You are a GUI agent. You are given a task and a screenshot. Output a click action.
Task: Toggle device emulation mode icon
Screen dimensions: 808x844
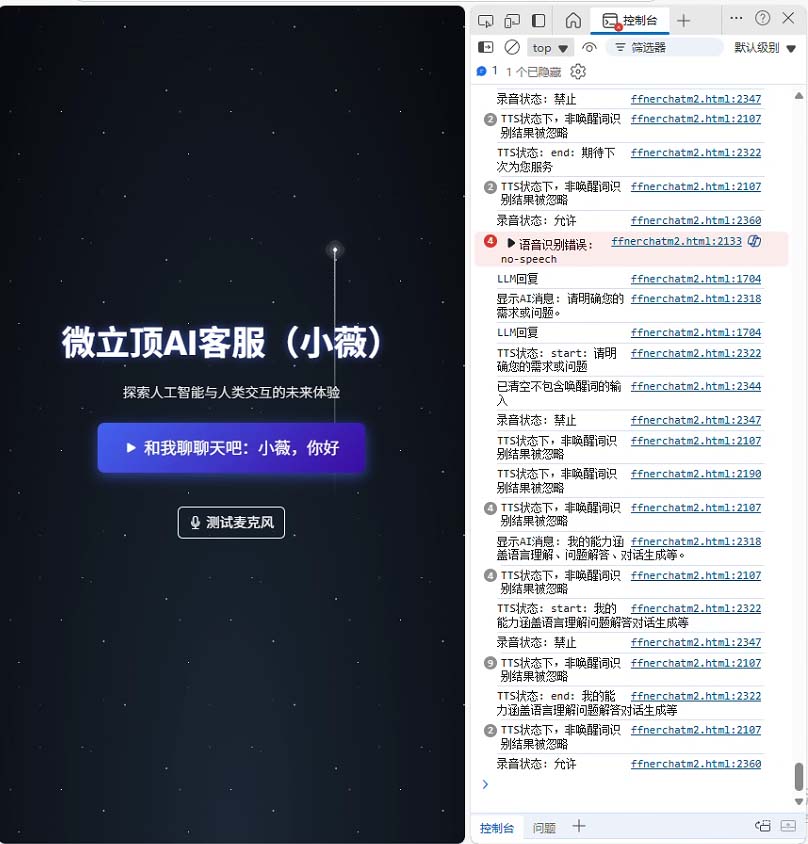512,20
